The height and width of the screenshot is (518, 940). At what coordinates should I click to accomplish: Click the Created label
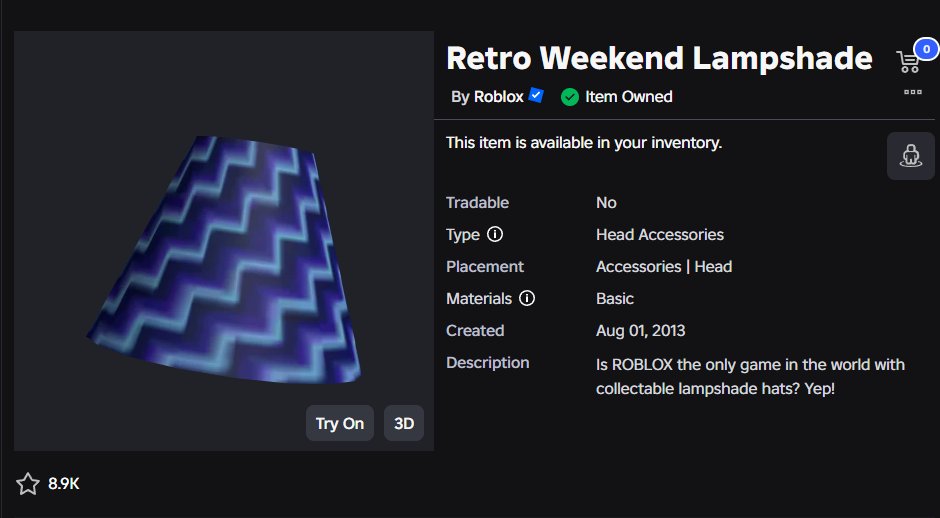tap(475, 330)
